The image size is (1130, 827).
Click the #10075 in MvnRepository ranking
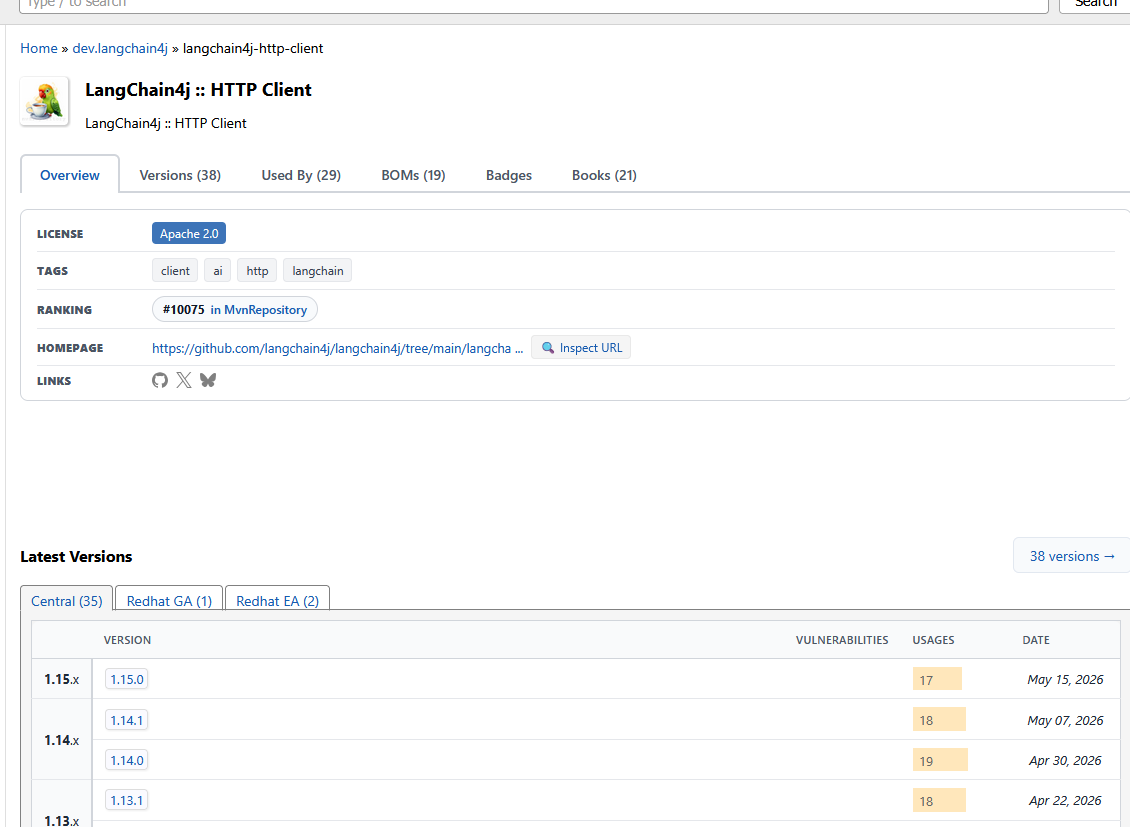[x=235, y=310]
